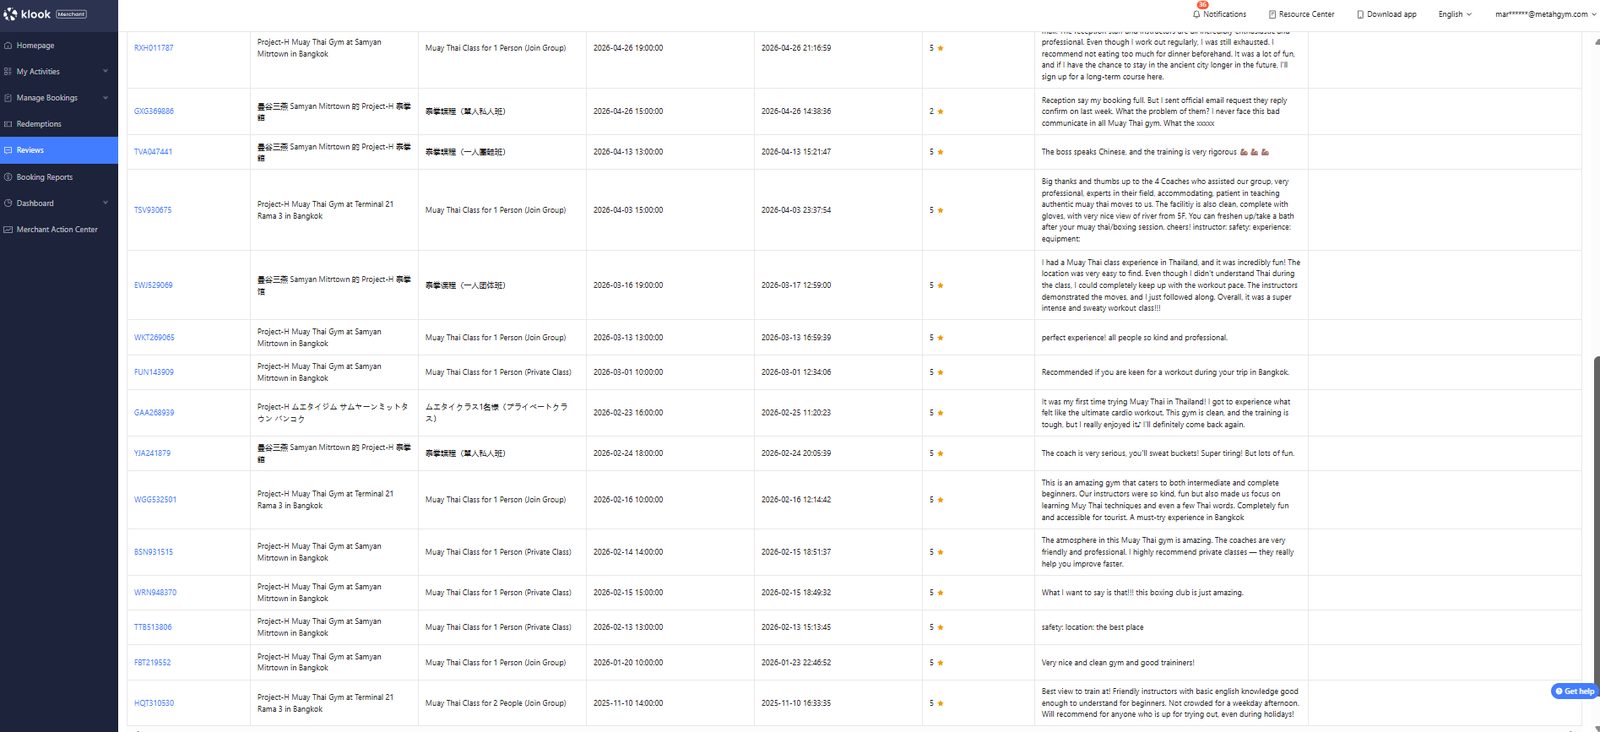Click the review 'perfect experience! all people so kind'
This screenshot has height=732, width=1600.
(x=1134, y=337)
